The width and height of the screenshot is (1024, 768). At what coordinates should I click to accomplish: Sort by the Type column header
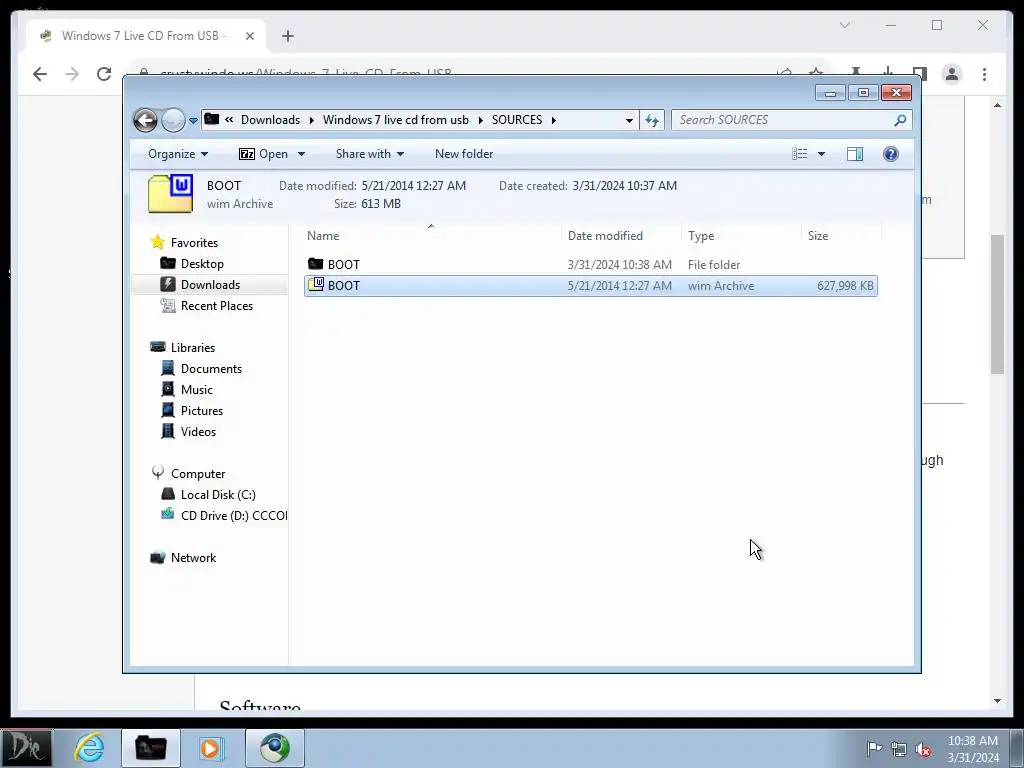[701, 236]
